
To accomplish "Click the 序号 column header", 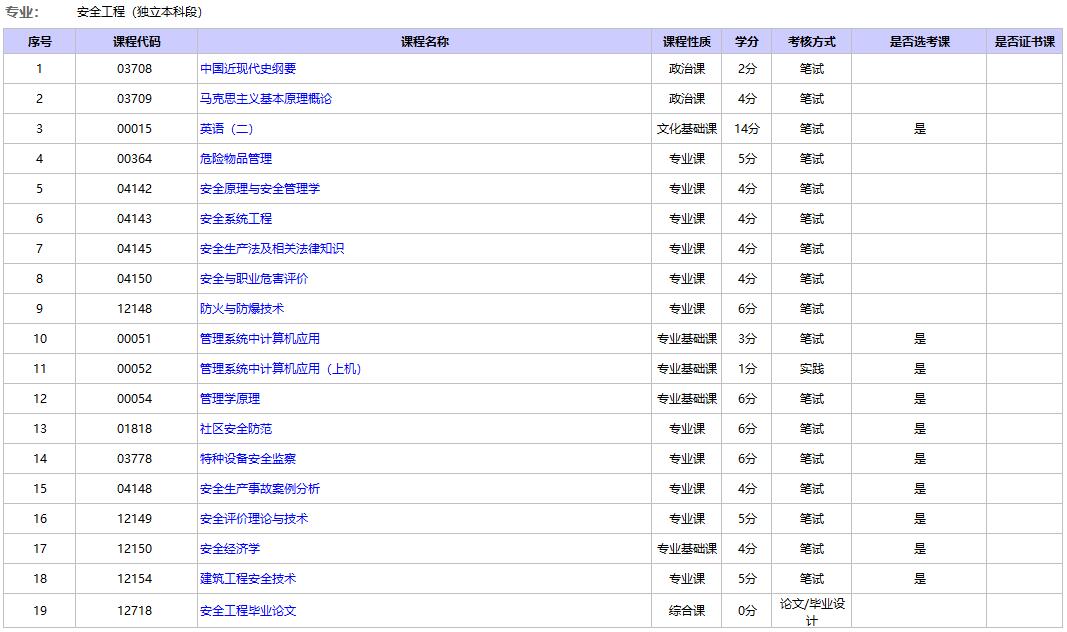I will pos(39,41).
